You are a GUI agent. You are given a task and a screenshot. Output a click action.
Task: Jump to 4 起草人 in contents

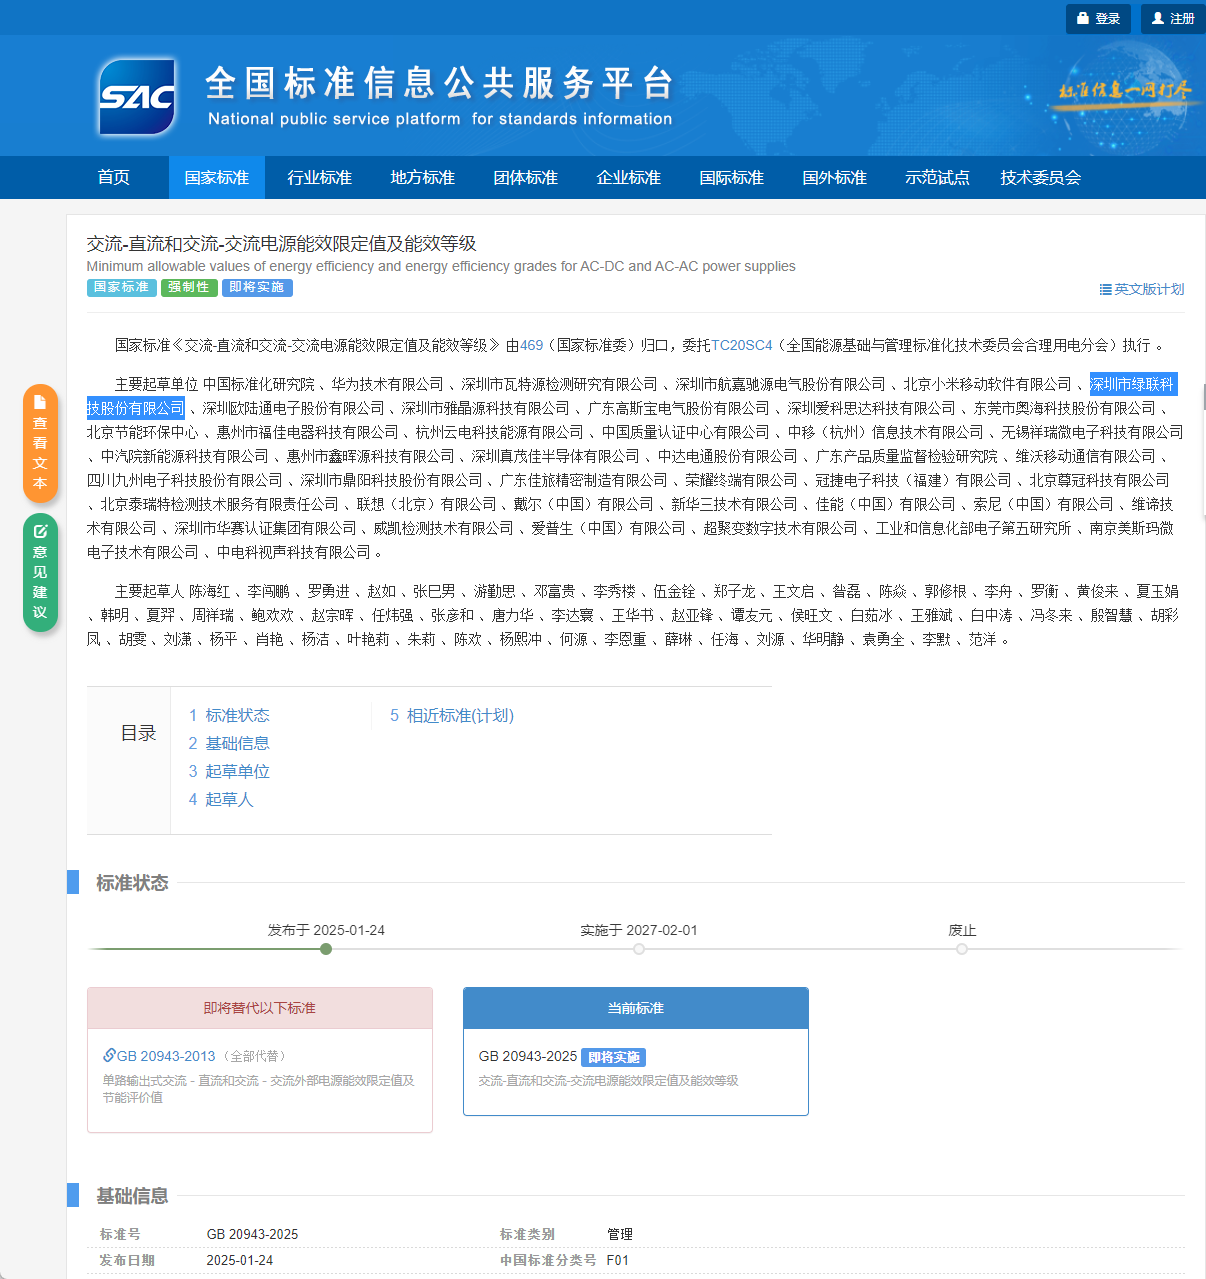point(221,799)
